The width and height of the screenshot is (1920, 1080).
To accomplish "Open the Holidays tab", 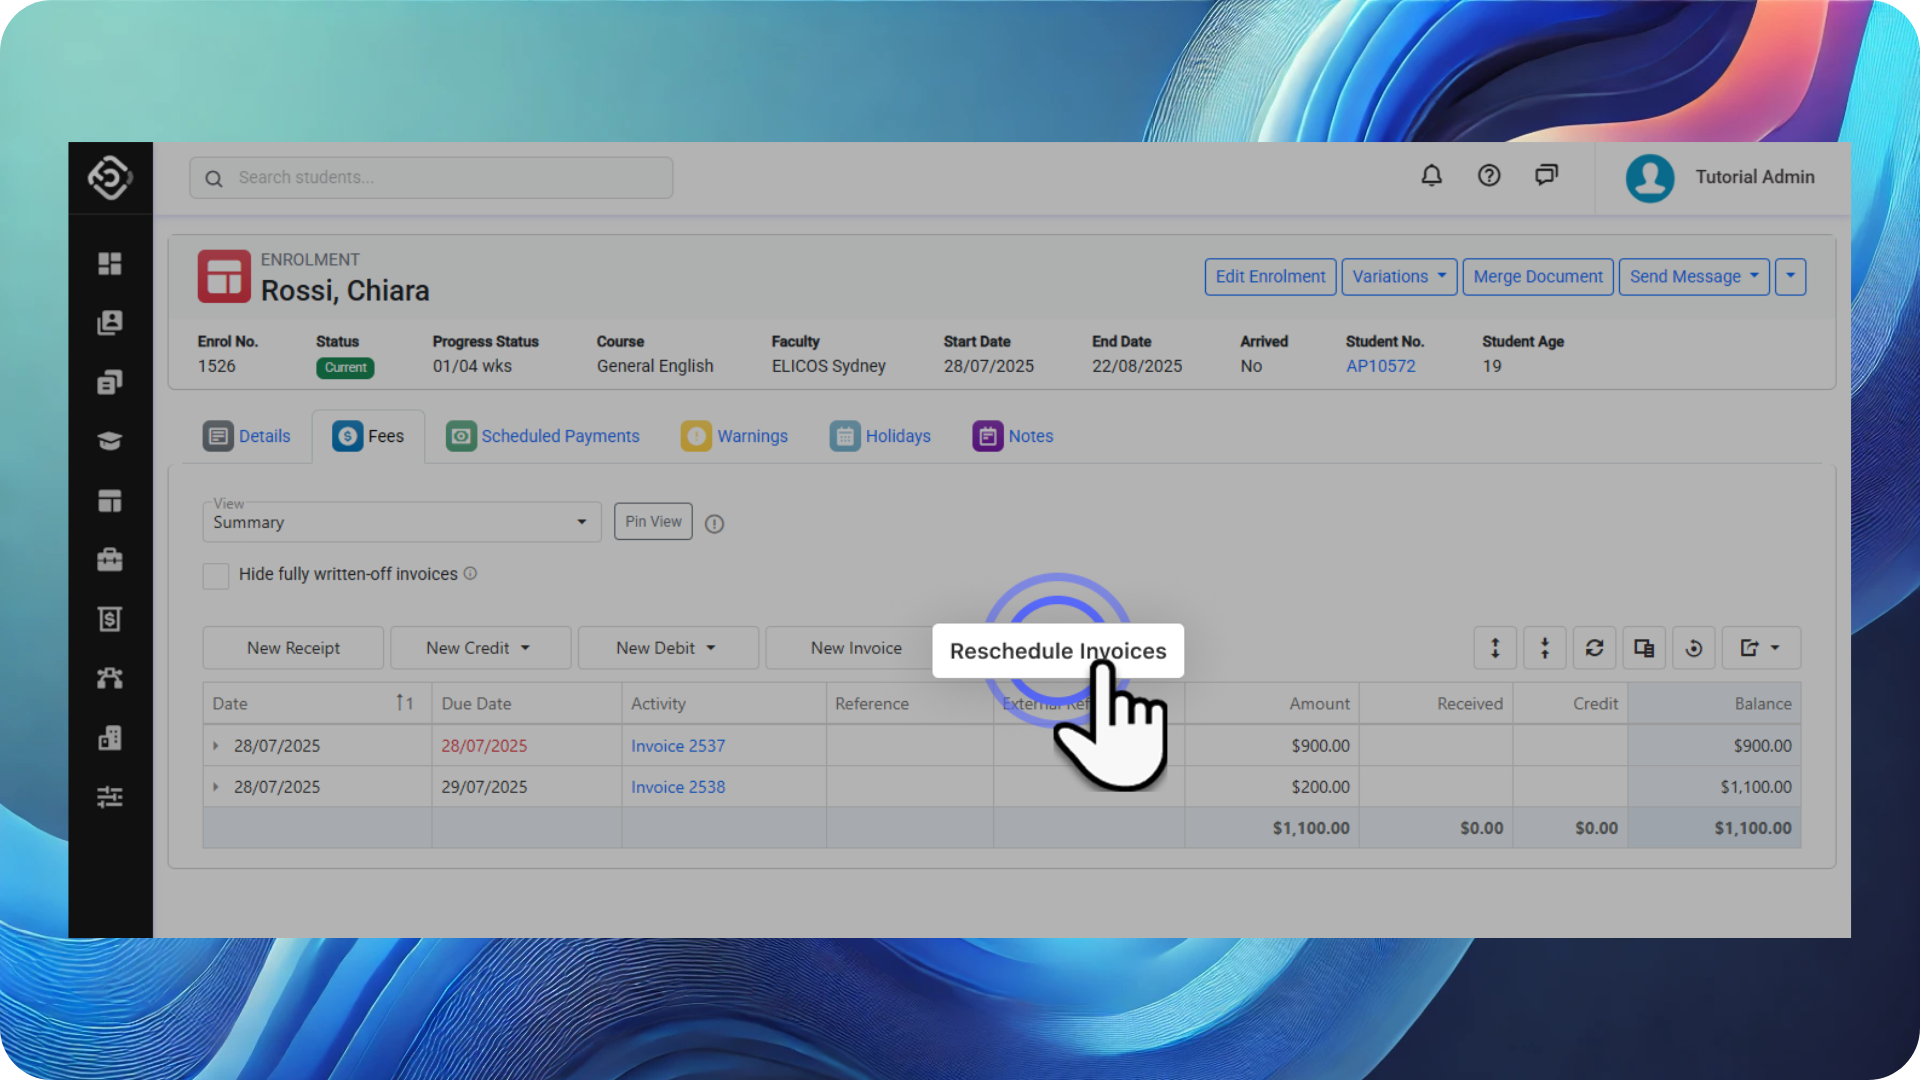I will point(880,436).
